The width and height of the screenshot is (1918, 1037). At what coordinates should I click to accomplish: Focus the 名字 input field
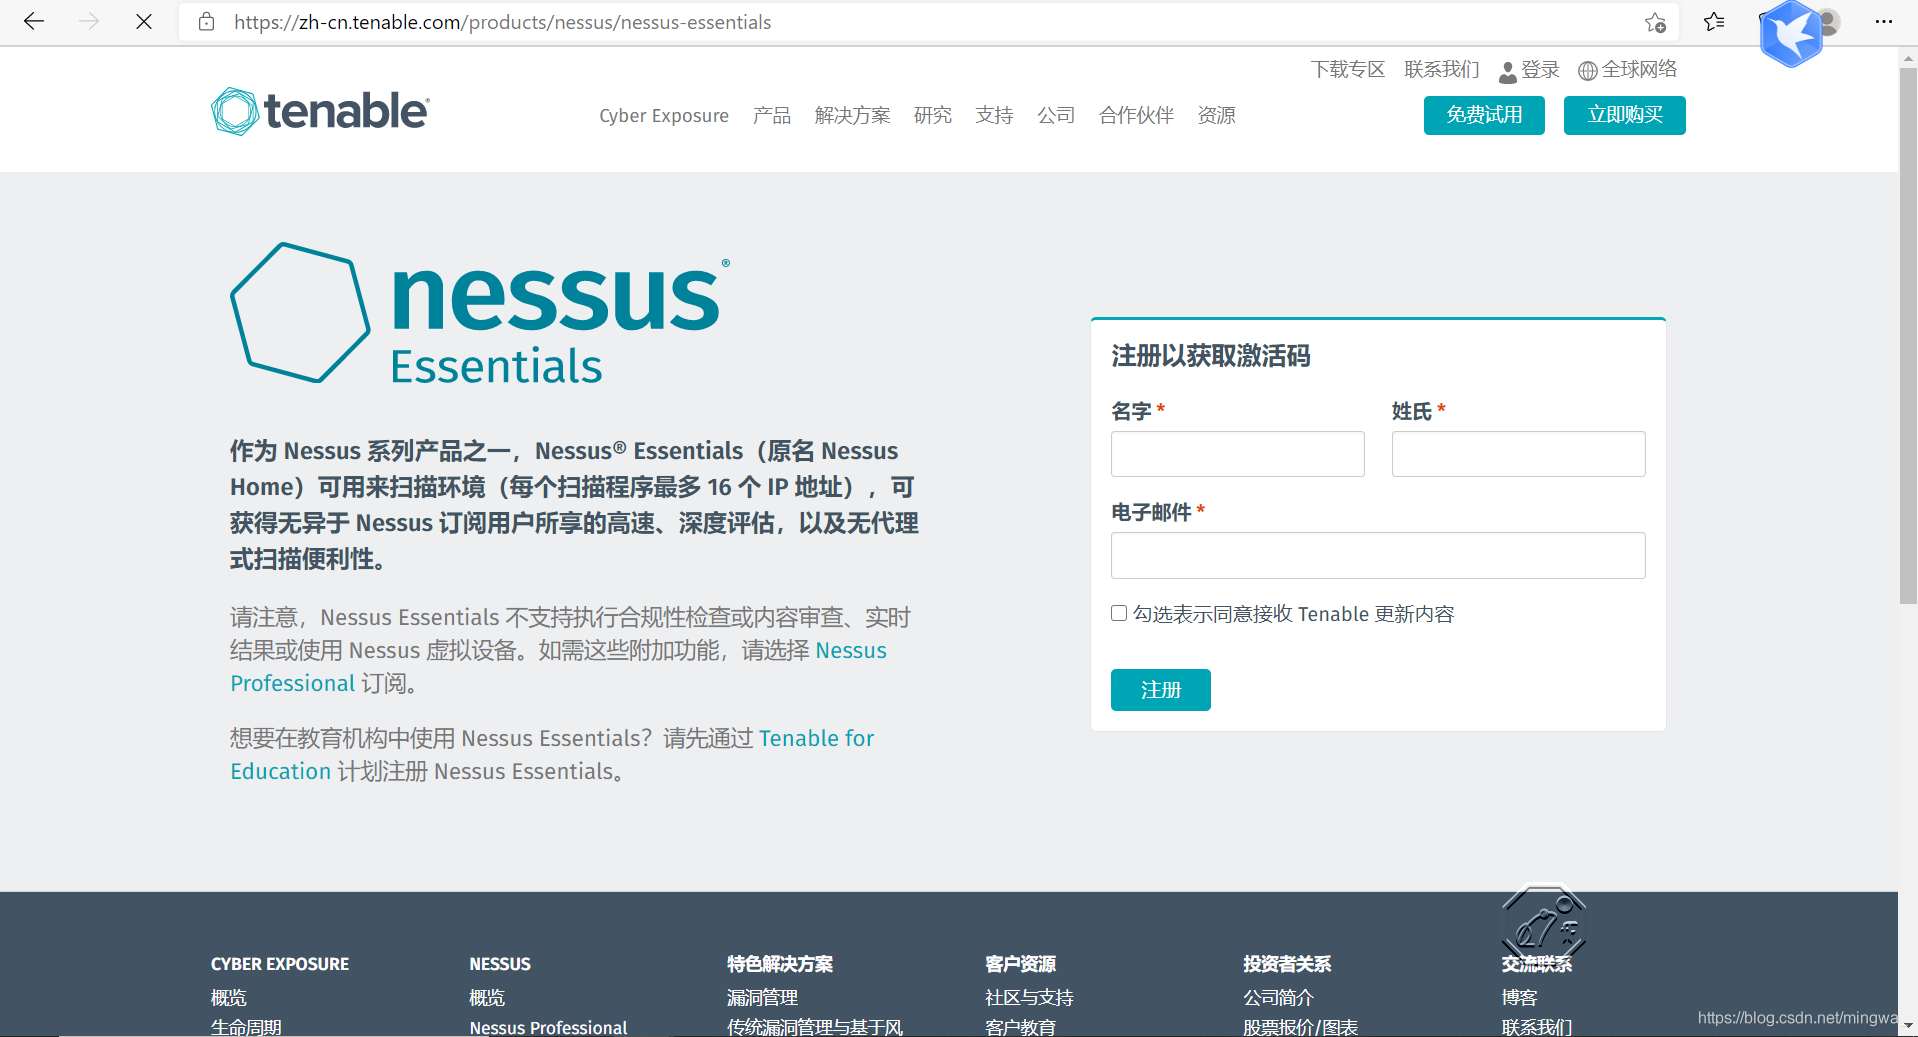(1237, 454)
